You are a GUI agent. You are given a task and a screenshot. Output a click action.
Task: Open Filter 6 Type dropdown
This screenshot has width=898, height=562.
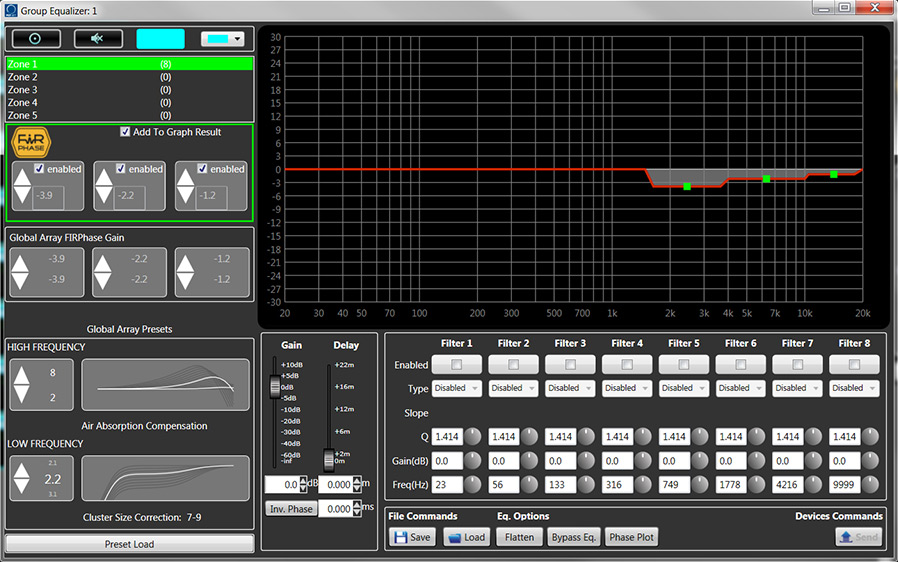click(x=741, y=388)
